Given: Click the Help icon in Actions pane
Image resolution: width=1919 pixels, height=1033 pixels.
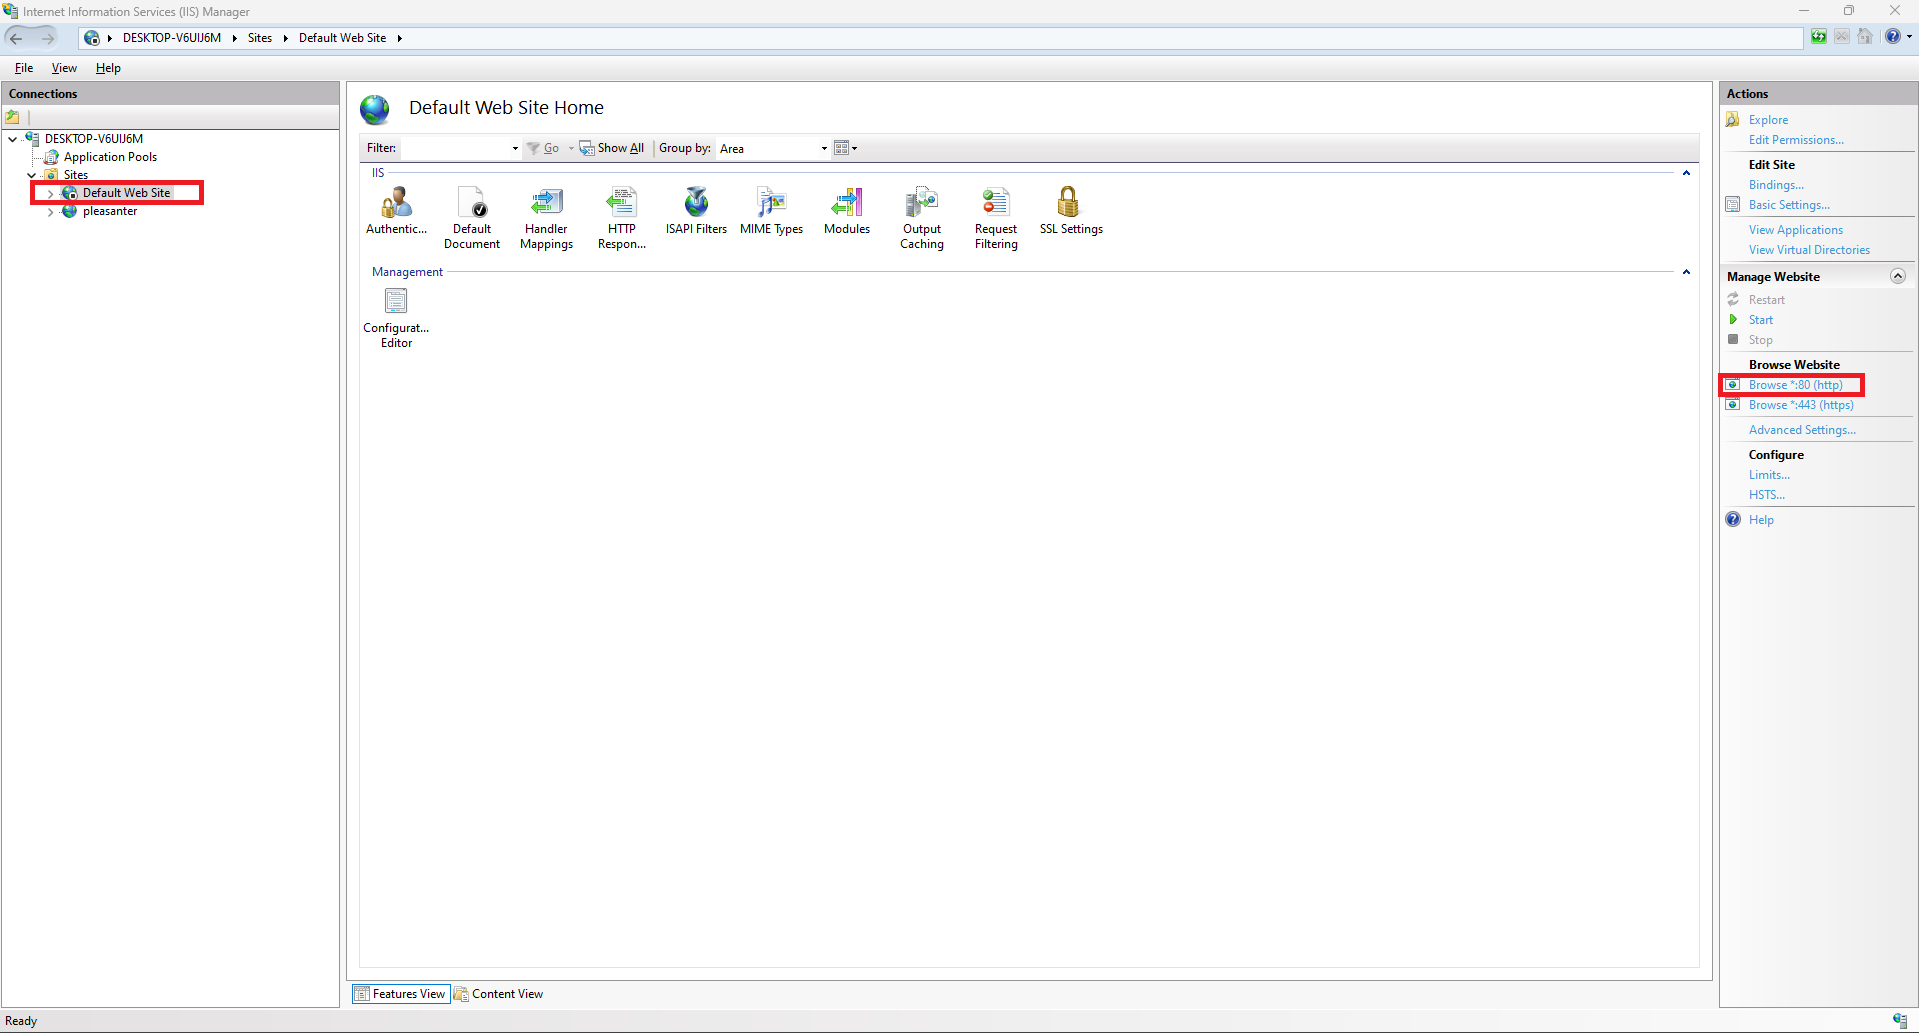Looking at the screenshot, I should point(1733,520).
